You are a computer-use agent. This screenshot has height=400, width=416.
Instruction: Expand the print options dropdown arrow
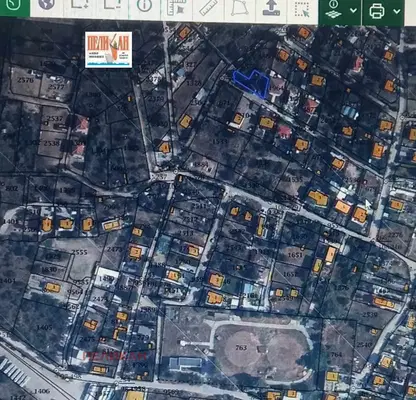point(396,11)
